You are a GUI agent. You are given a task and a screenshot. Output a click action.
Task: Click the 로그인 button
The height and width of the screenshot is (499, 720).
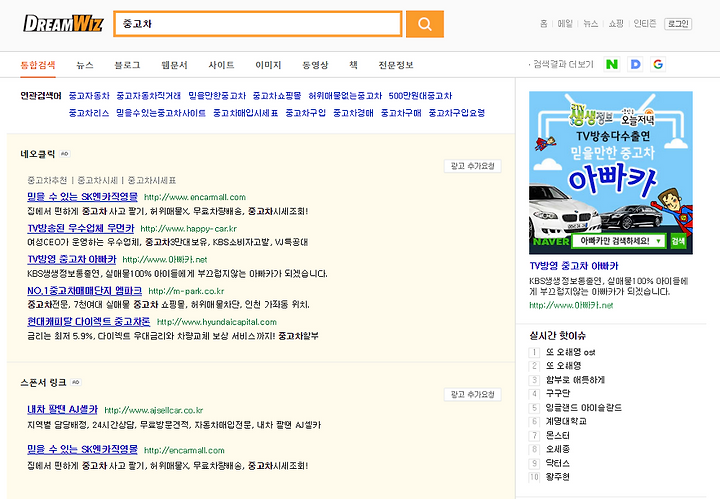point(678,24)
